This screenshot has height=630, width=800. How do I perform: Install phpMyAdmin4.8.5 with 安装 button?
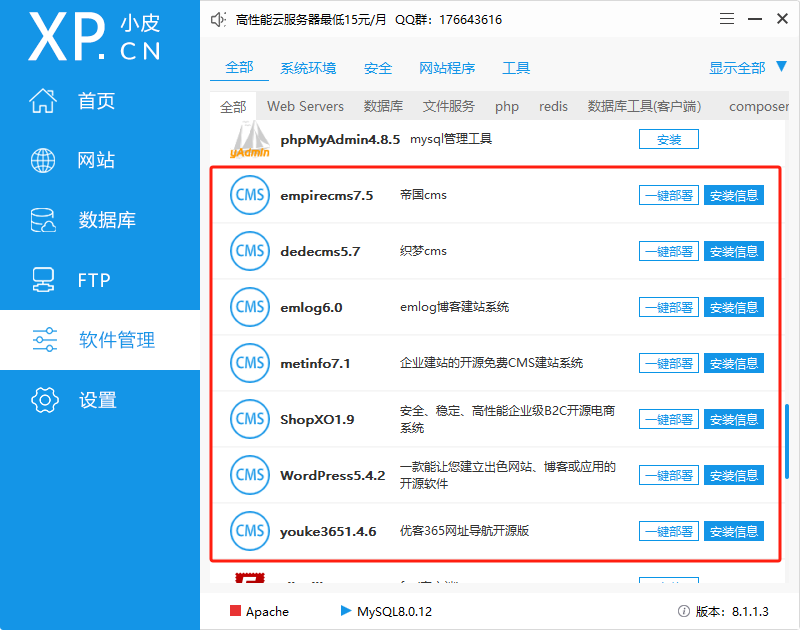668,139
